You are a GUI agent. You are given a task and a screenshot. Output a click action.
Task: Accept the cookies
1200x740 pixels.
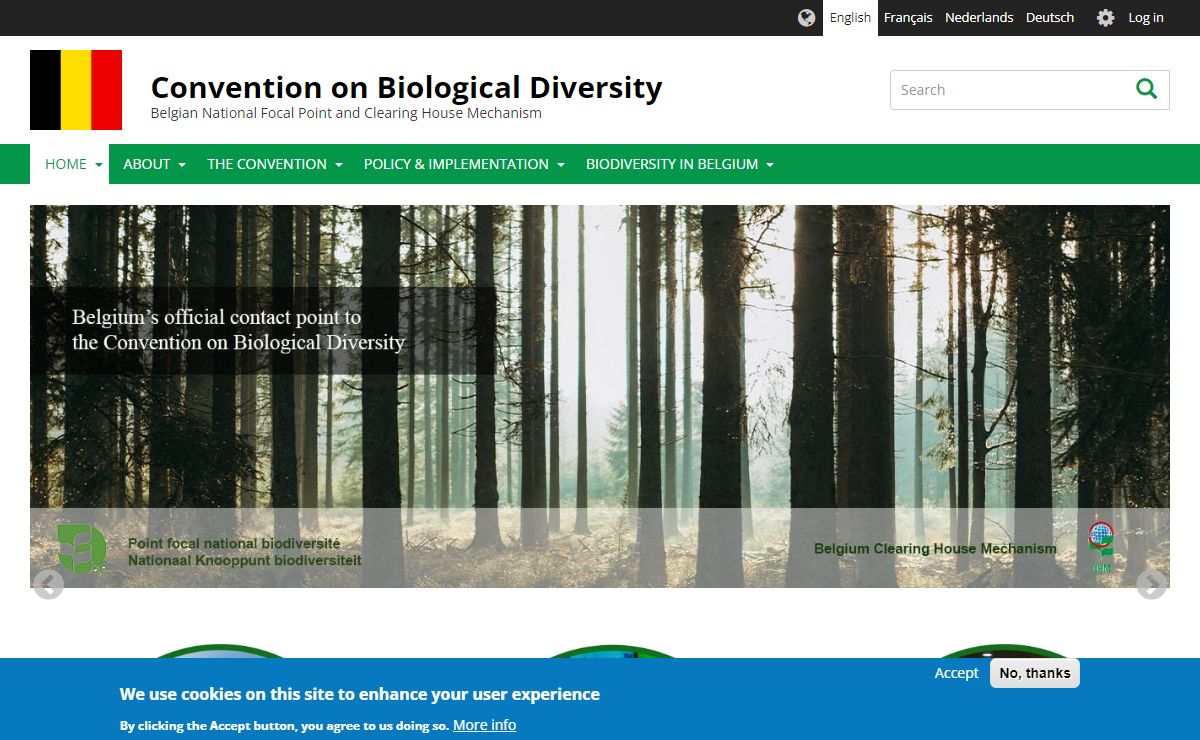click(x=956, y=673)
